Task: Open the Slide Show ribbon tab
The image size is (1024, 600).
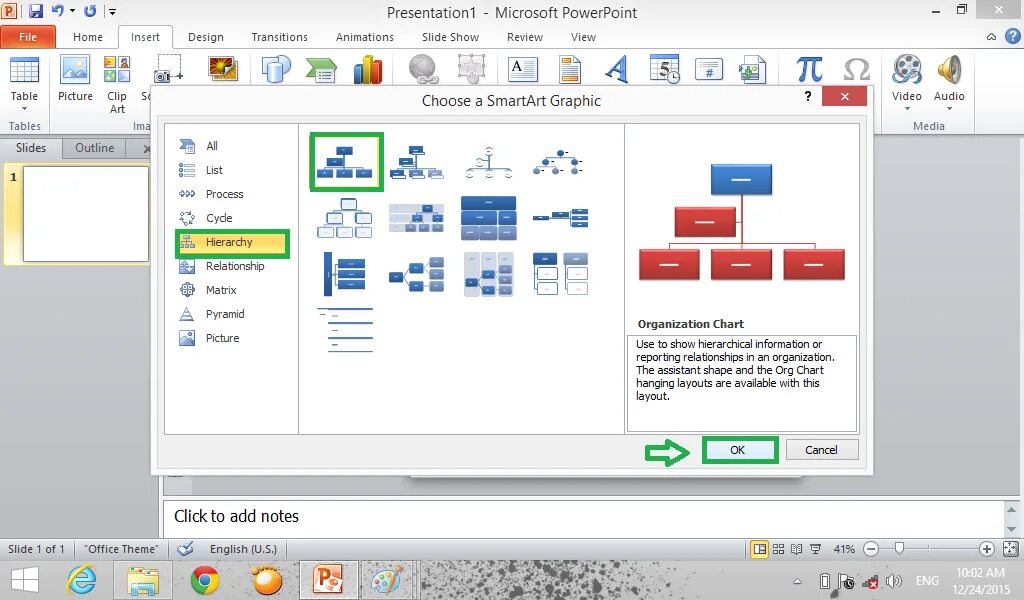Action: (x=450, y=37)
